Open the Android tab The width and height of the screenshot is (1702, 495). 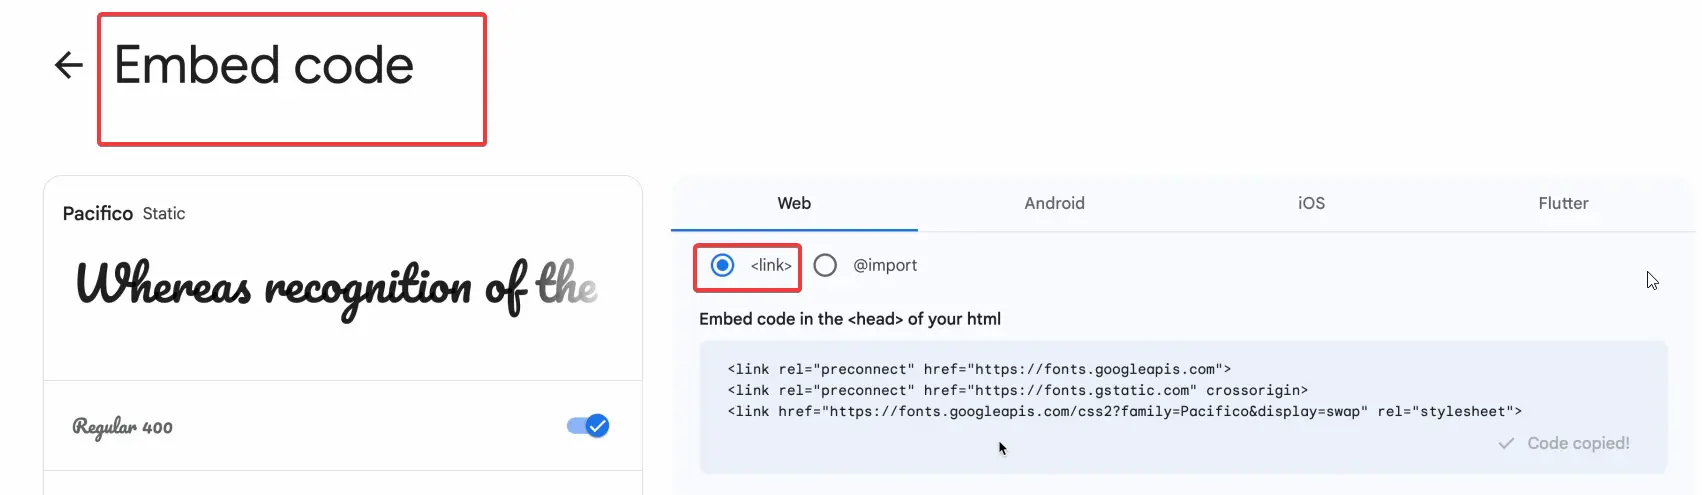point(1054,203)
